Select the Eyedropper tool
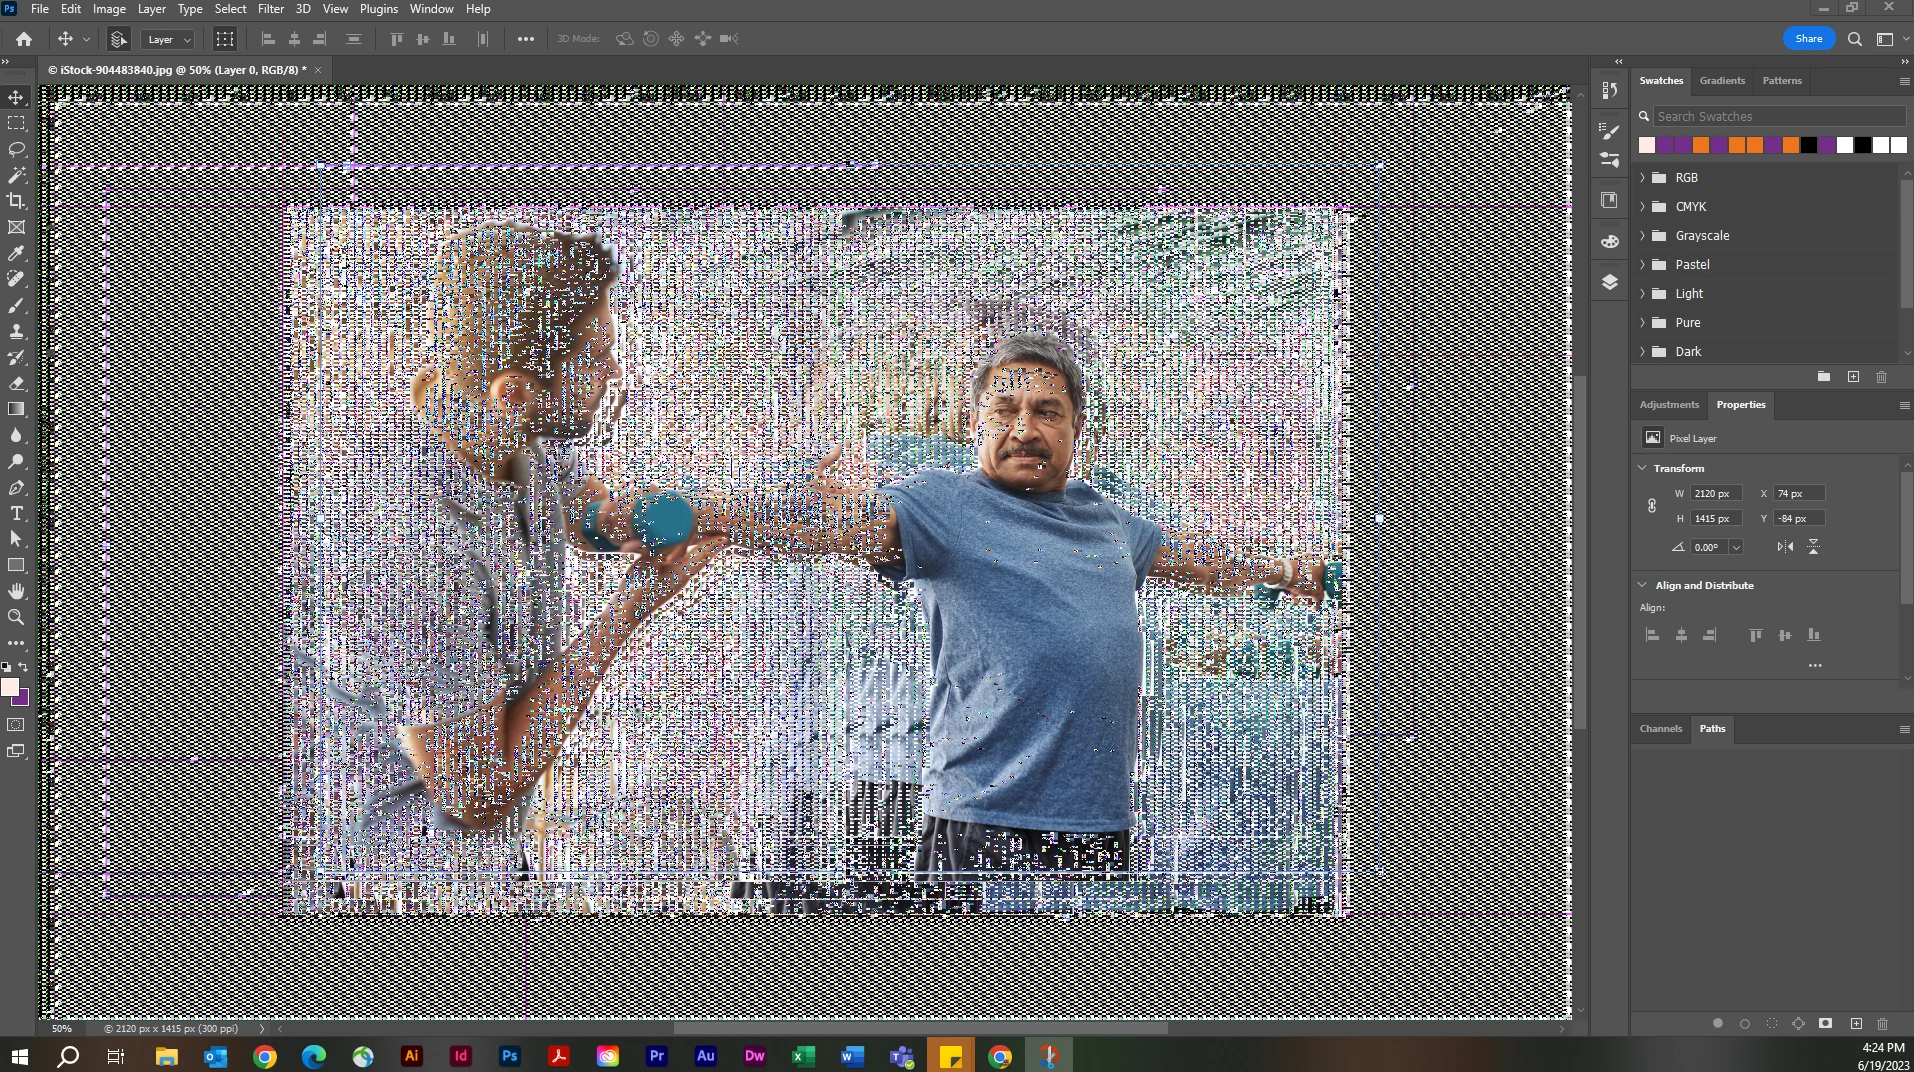Viewport: 1914px width, 1072px height. pos(16,253)
